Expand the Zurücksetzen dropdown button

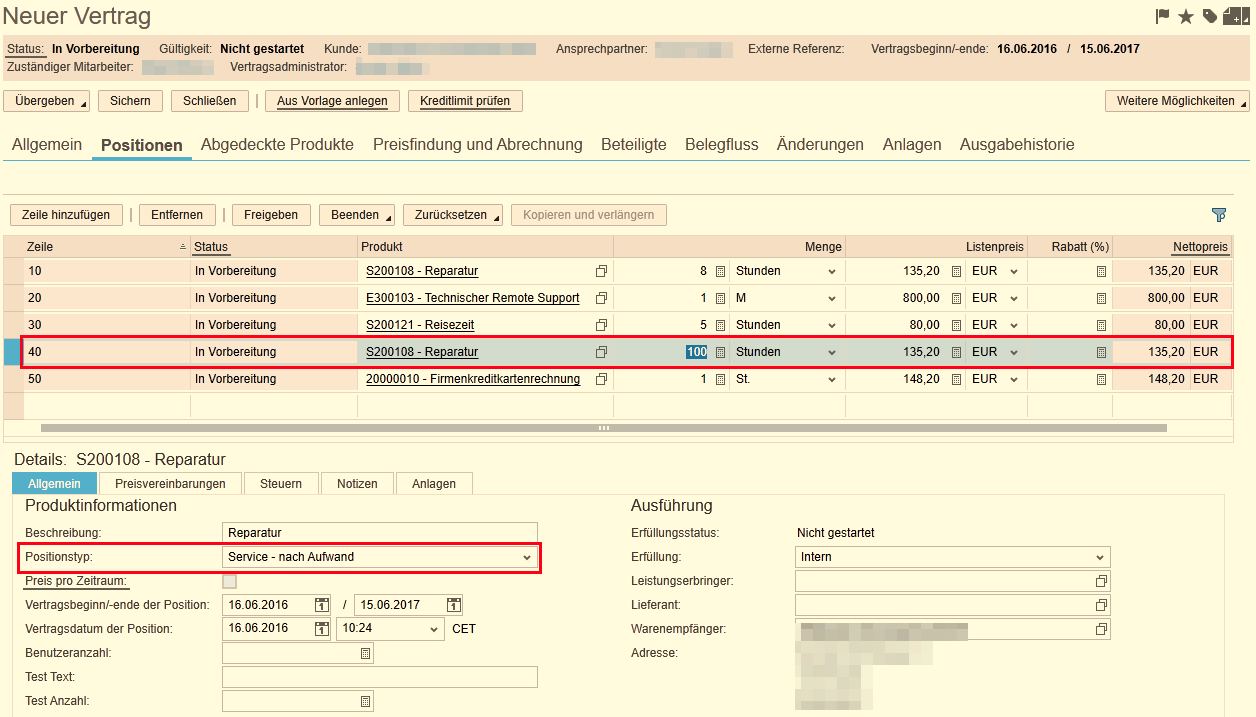pos(452,215)
